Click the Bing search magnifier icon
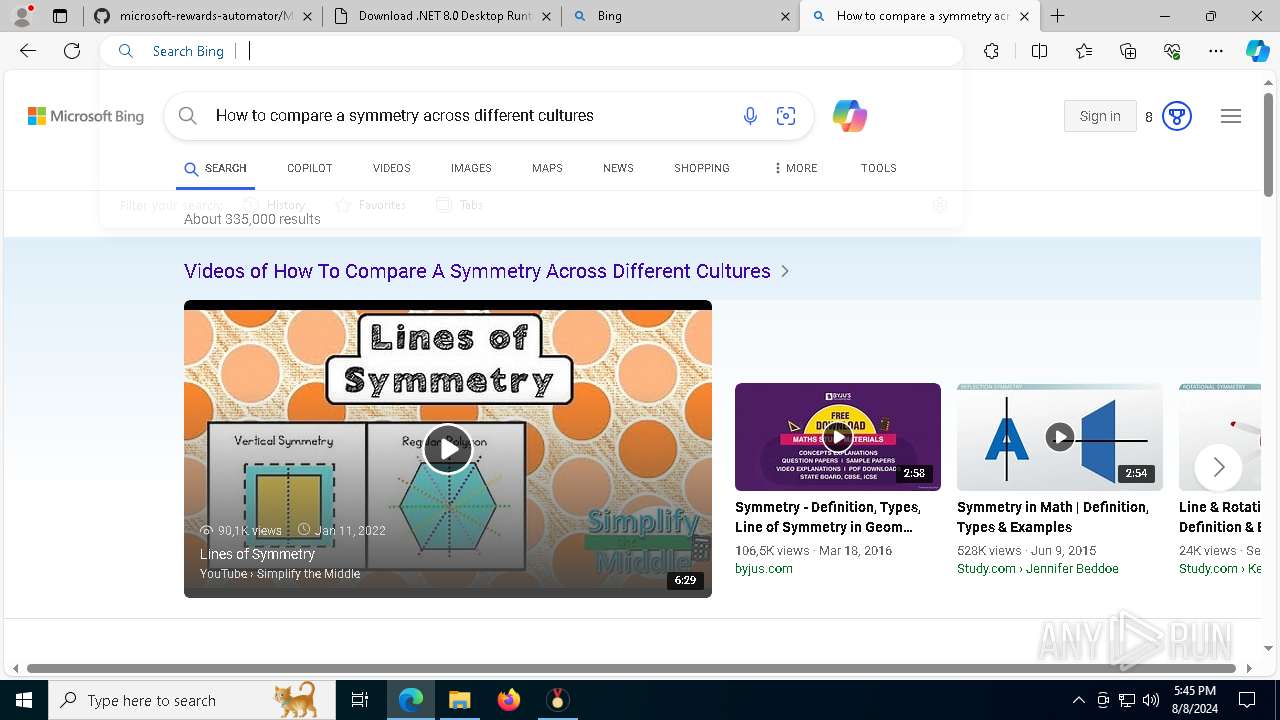 coord(187,116)
